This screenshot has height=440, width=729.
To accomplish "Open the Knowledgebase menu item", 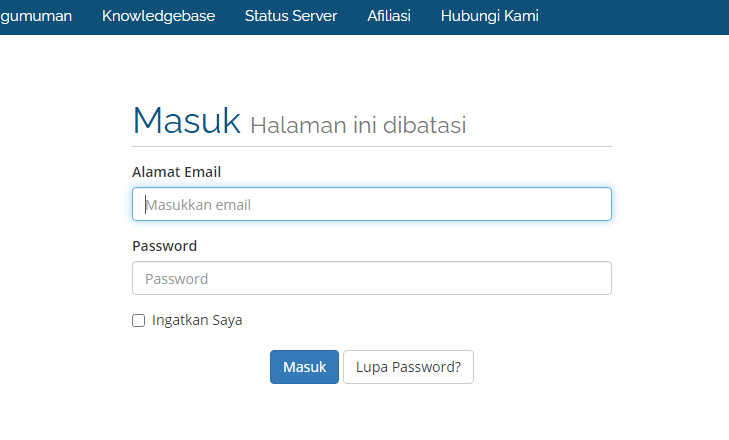I will [x=159, y=16].
